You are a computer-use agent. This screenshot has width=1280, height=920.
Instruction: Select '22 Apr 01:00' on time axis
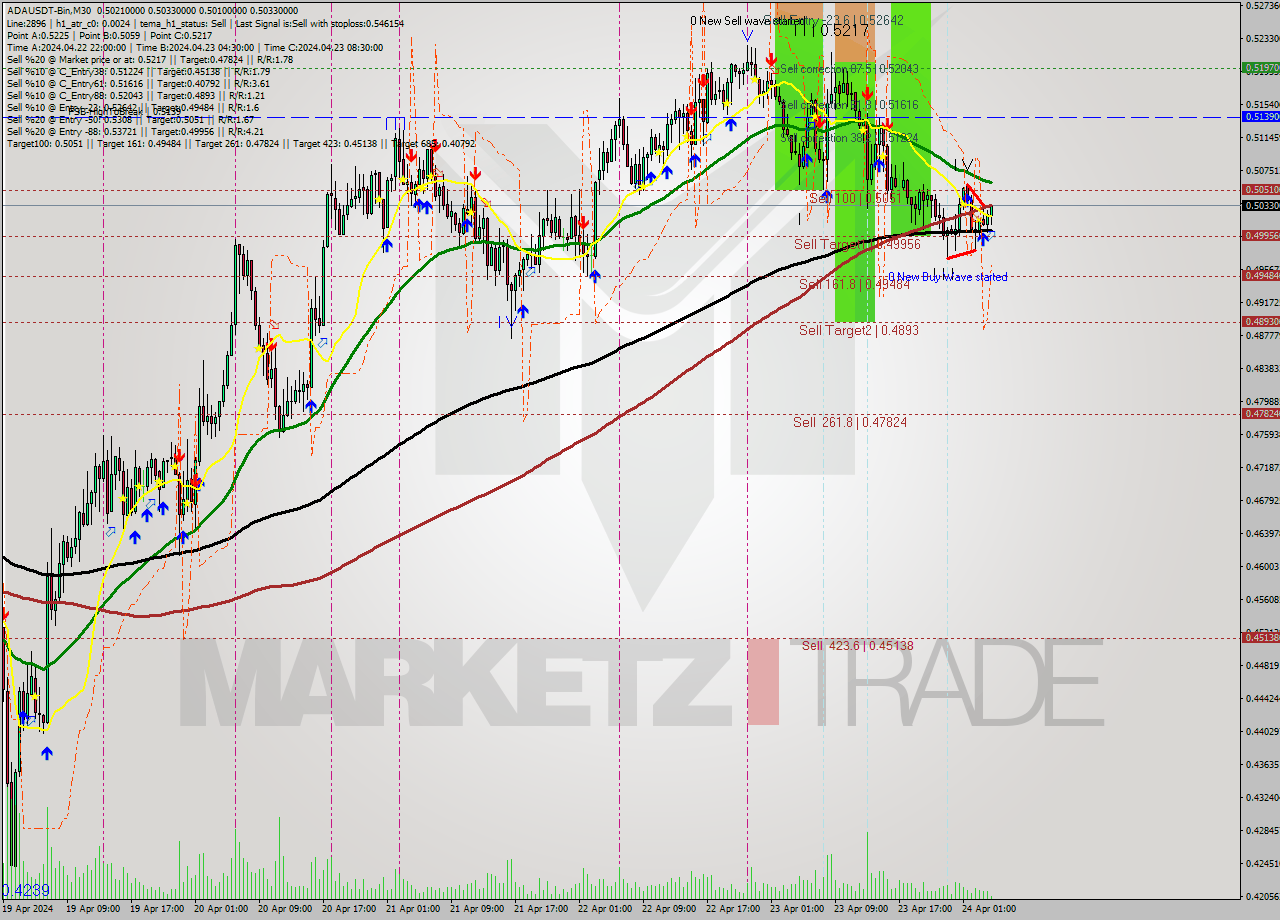click(x=606, y=909)
